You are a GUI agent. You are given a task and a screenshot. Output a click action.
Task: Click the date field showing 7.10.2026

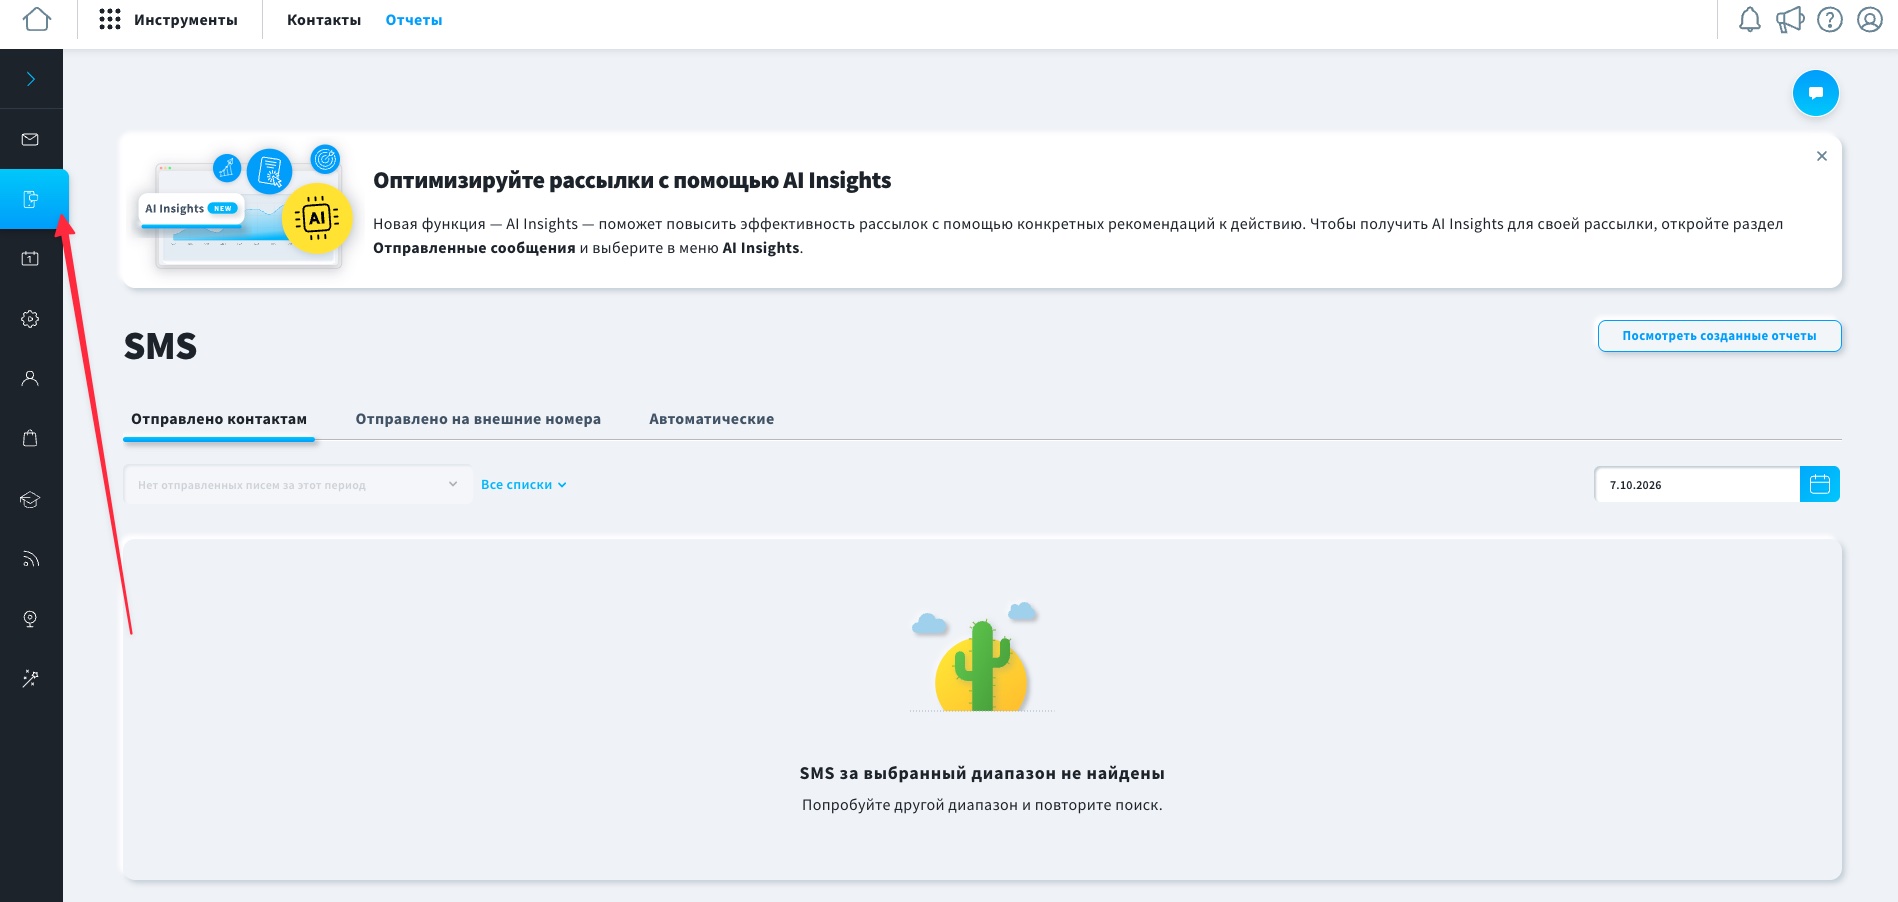[1697, 485]
